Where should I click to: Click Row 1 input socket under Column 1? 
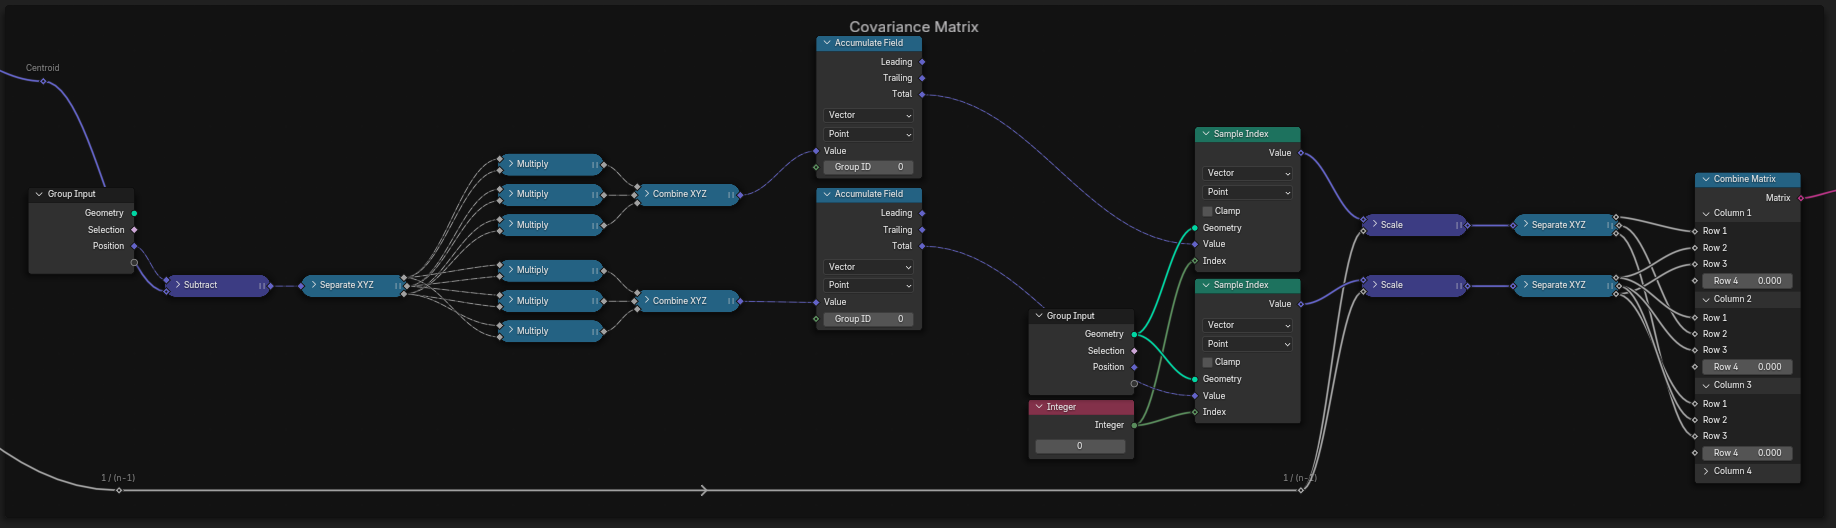(x=1695, y=231)
